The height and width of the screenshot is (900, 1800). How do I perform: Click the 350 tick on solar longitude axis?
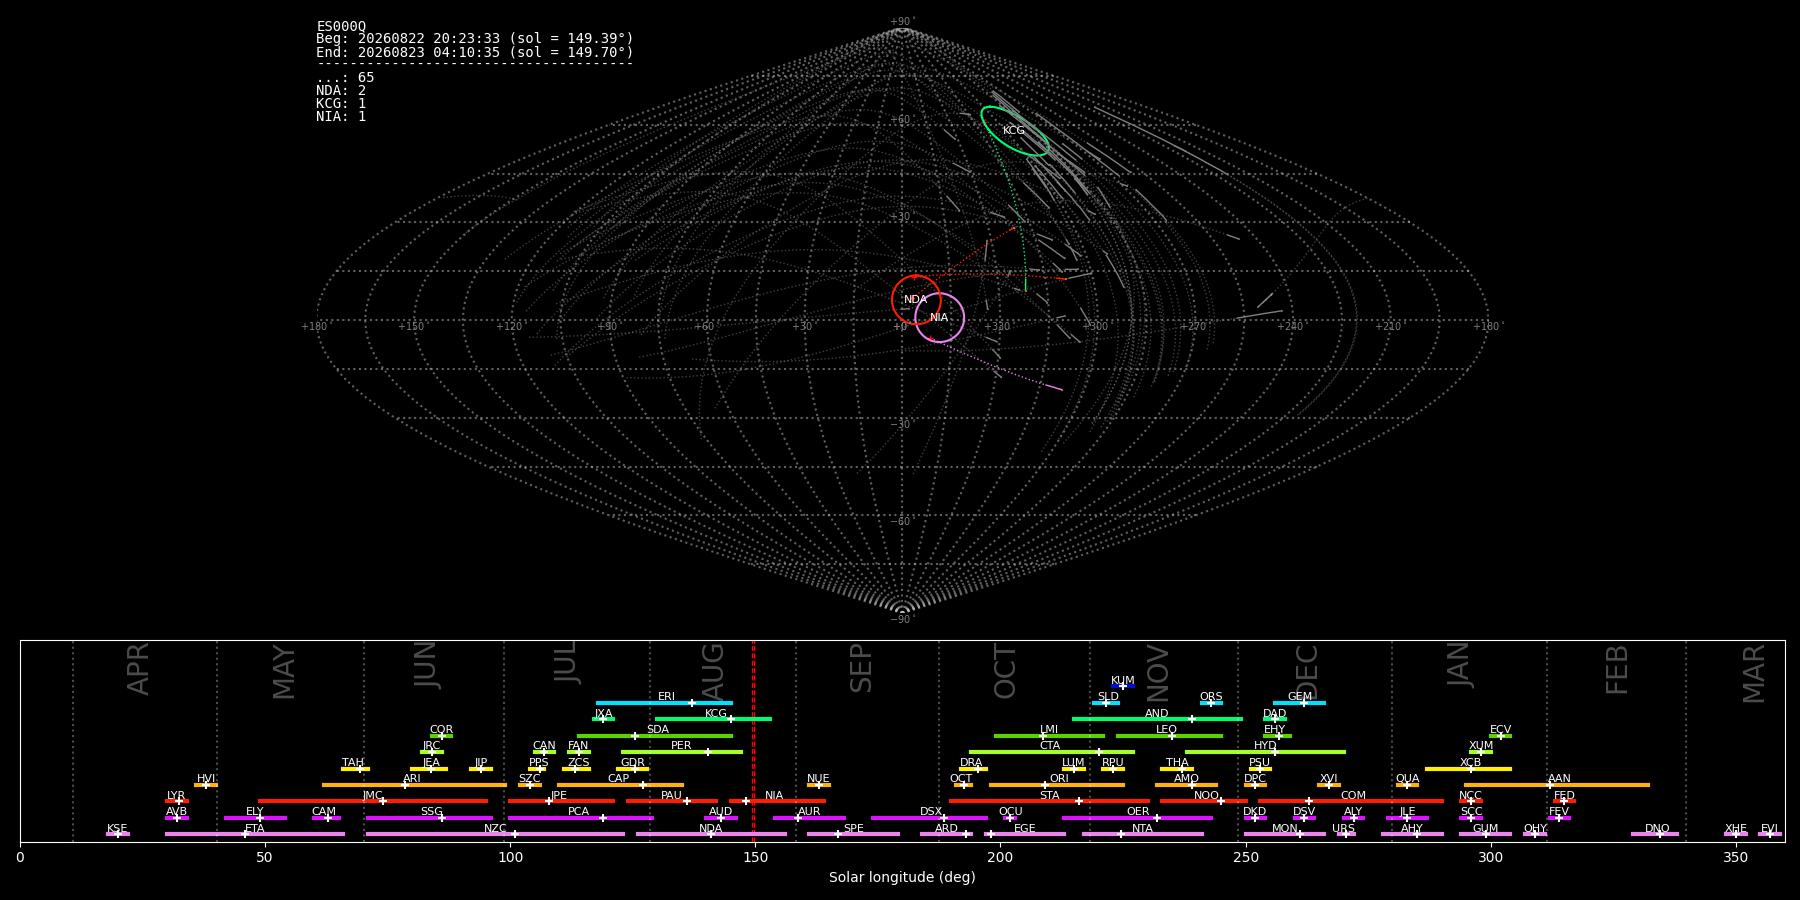1735,857
